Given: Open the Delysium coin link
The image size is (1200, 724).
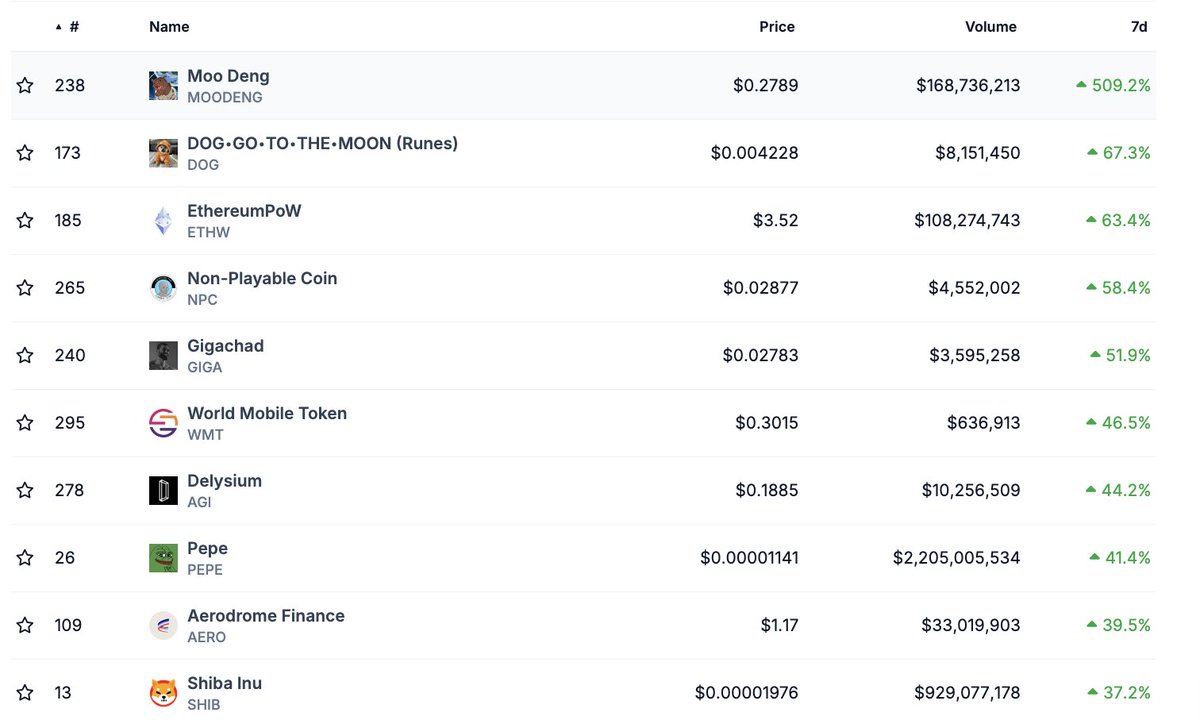Looking at the screenshot, I should click(x=224, y=481).
